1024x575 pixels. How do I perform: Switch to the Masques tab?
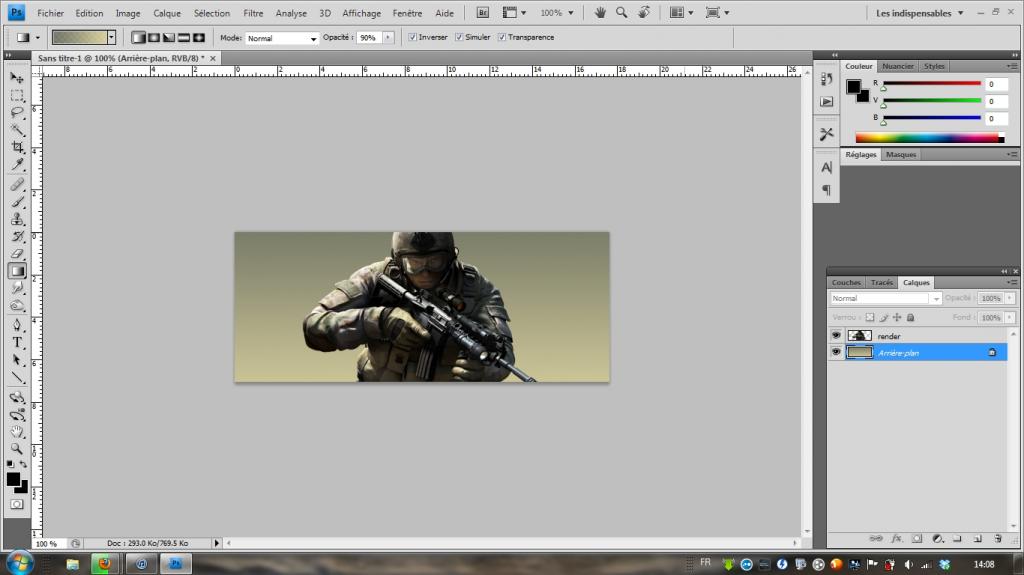[x=901, y=155]
